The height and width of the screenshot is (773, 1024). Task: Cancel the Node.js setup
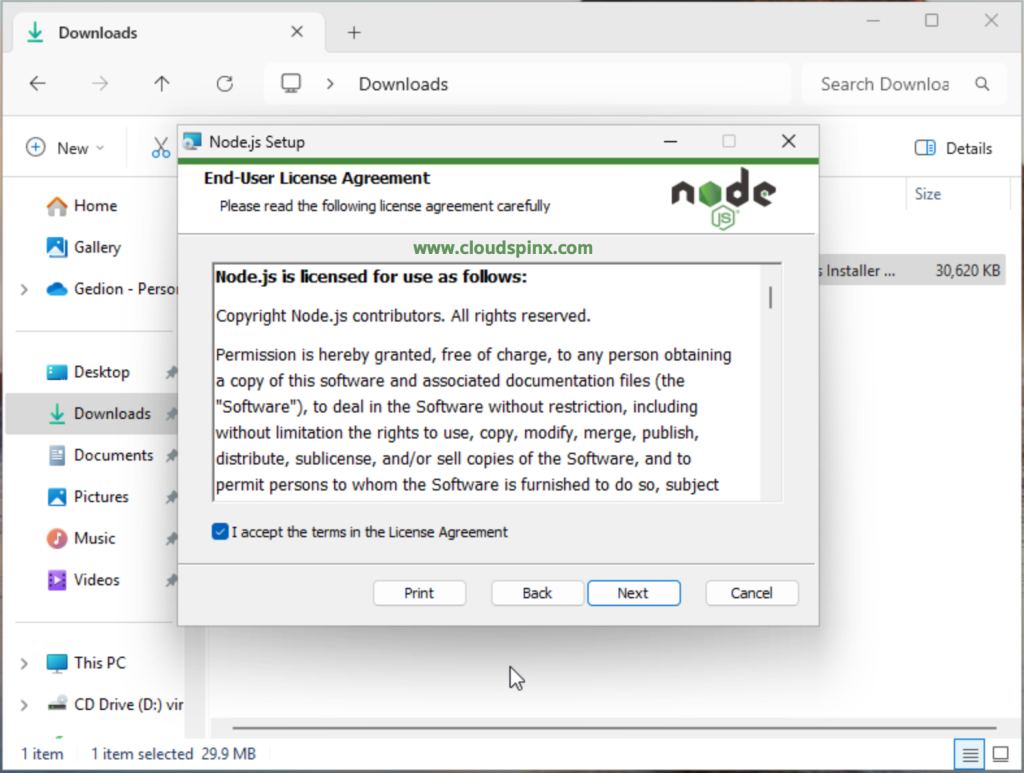coord(751,593)
